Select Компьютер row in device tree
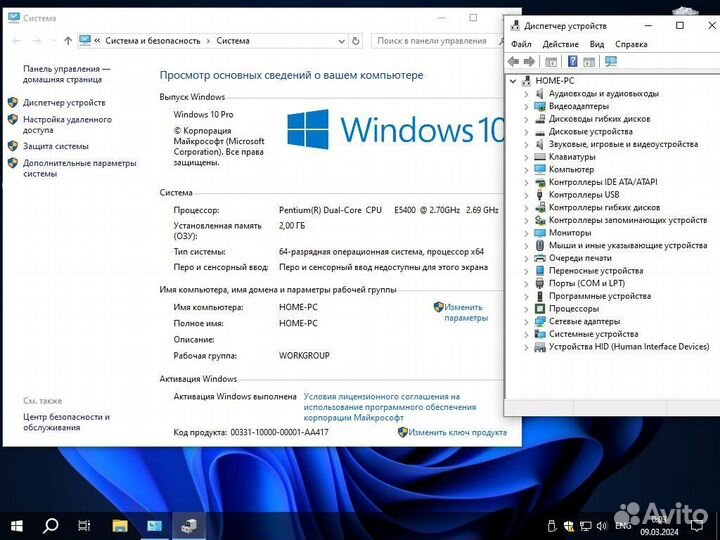Image resolution: width=720 pixels, height=540 pixels. click(x=571, y=169)
